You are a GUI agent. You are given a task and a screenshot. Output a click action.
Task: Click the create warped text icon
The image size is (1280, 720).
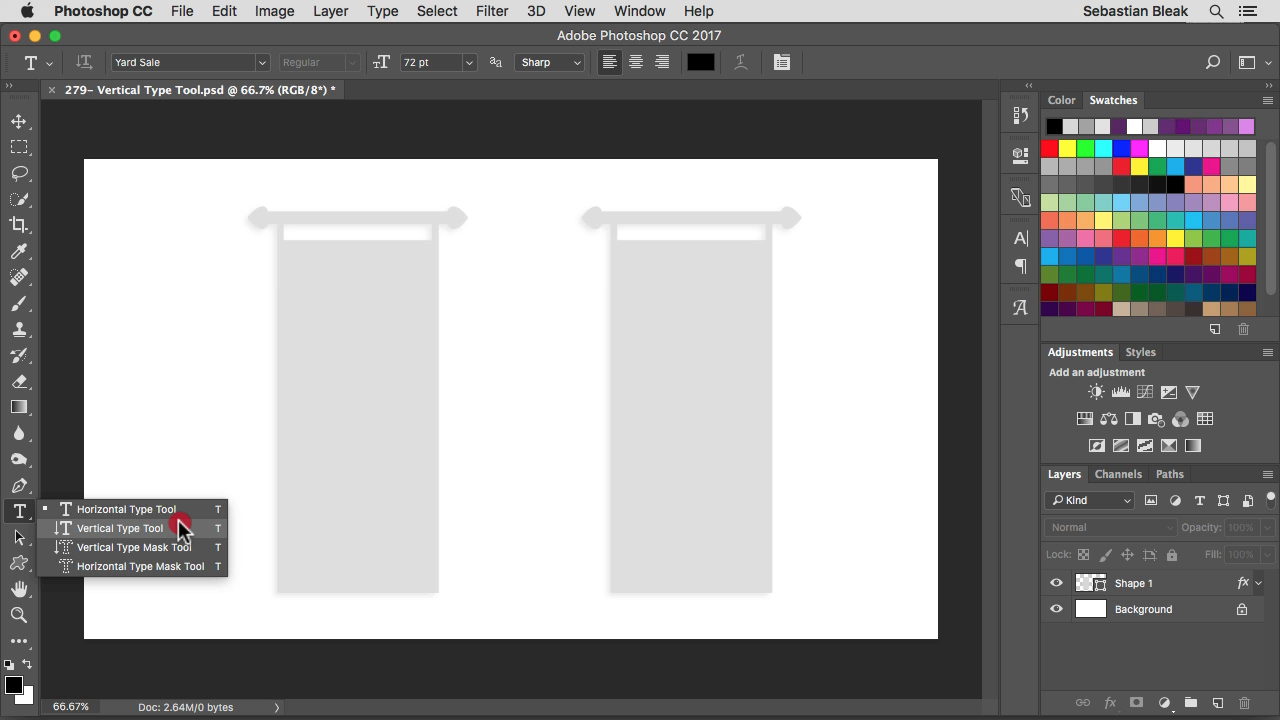[741, 62]
